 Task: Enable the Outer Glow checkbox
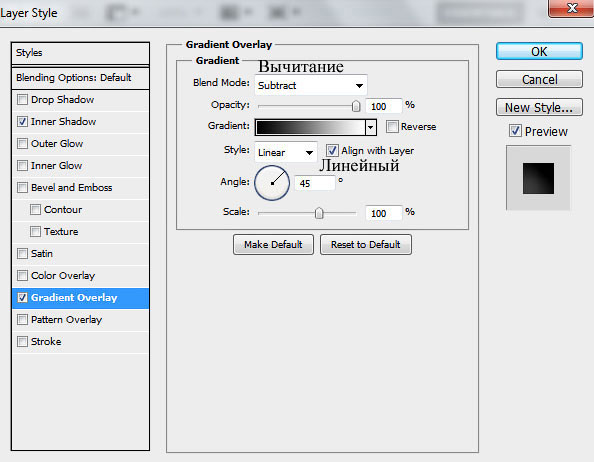22,144
